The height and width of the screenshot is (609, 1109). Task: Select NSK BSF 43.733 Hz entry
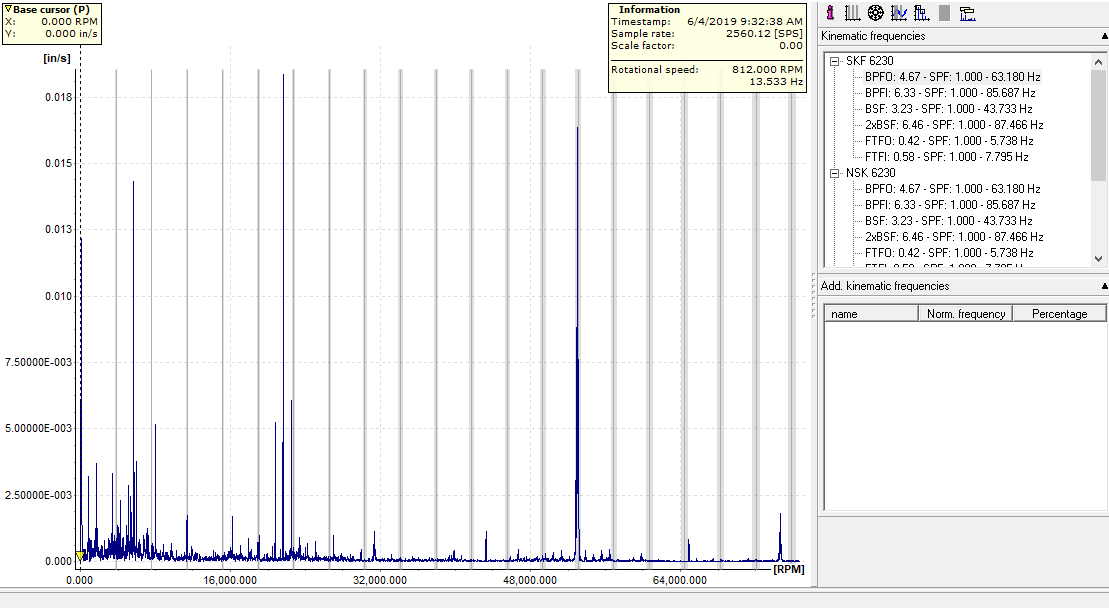(948, 221)
